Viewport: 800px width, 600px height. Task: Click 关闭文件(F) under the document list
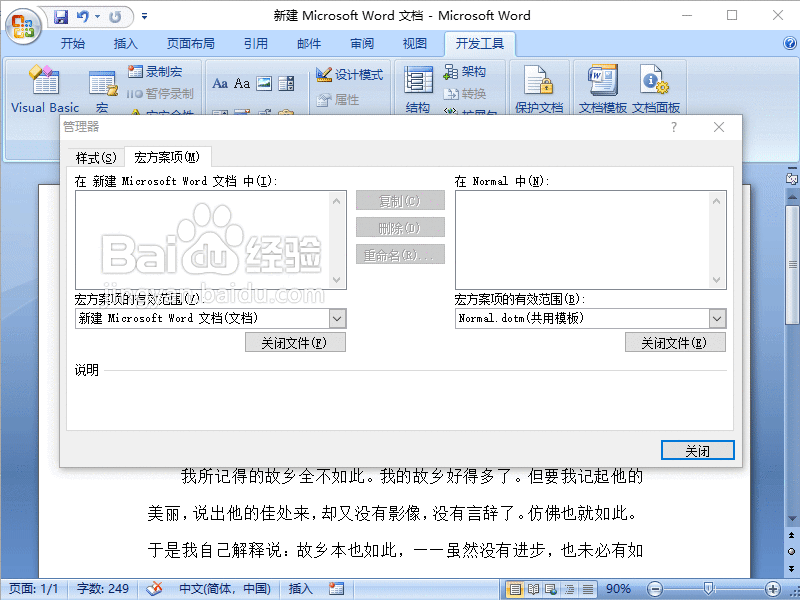[295, 342]
